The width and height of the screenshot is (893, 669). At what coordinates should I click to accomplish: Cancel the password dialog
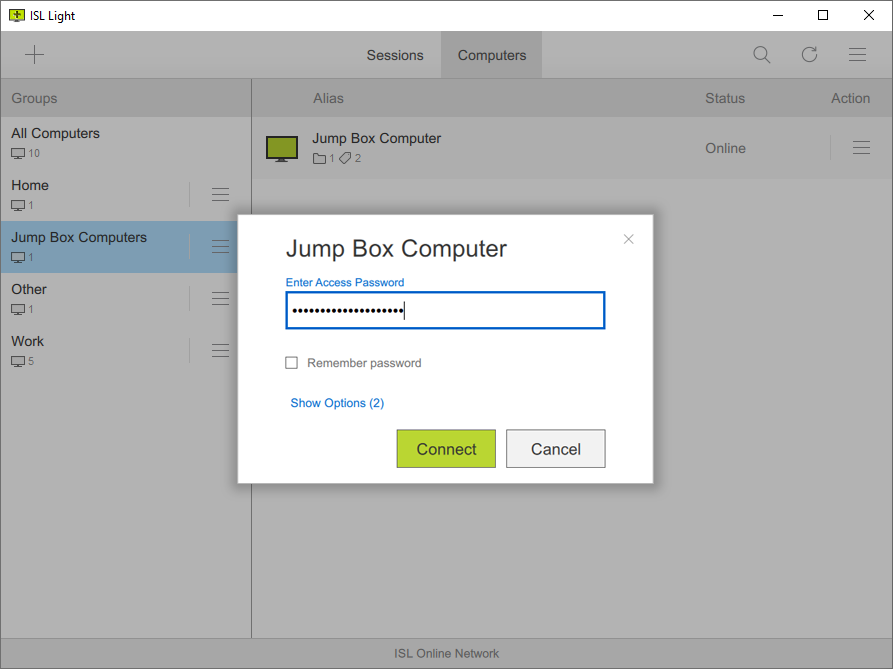click(x=555, y=448)
